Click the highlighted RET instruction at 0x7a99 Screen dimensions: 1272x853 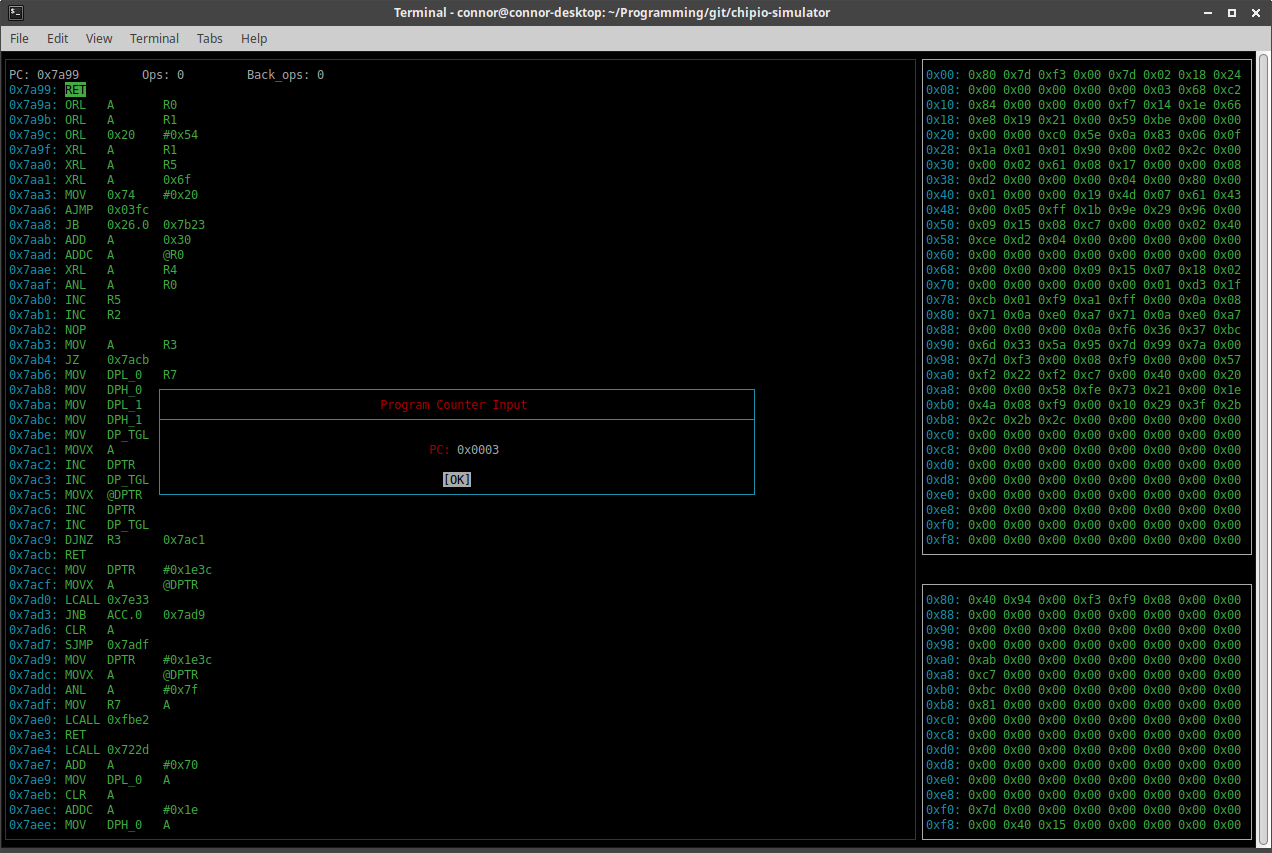[x=76, y=90]
